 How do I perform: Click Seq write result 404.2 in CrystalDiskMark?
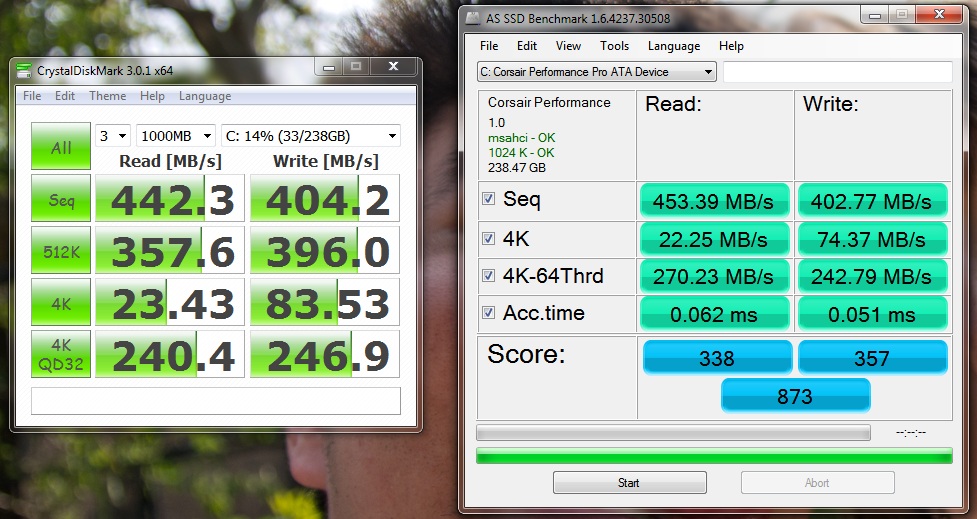(325, 199)
